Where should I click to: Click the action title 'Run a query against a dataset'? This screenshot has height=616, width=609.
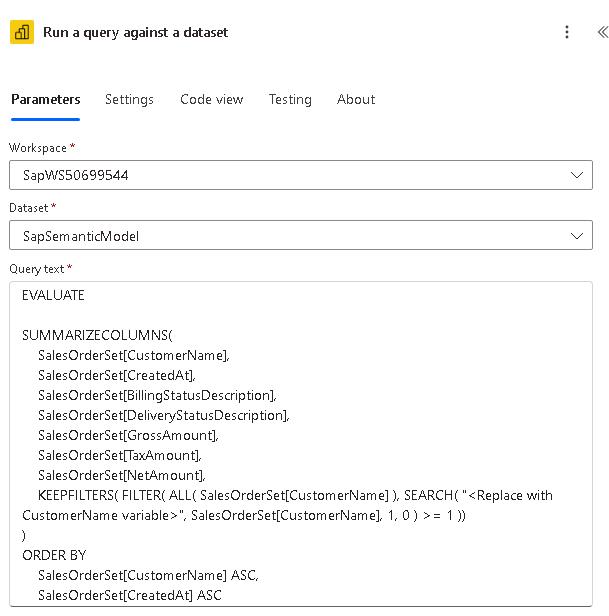click(x=135, y=32)
